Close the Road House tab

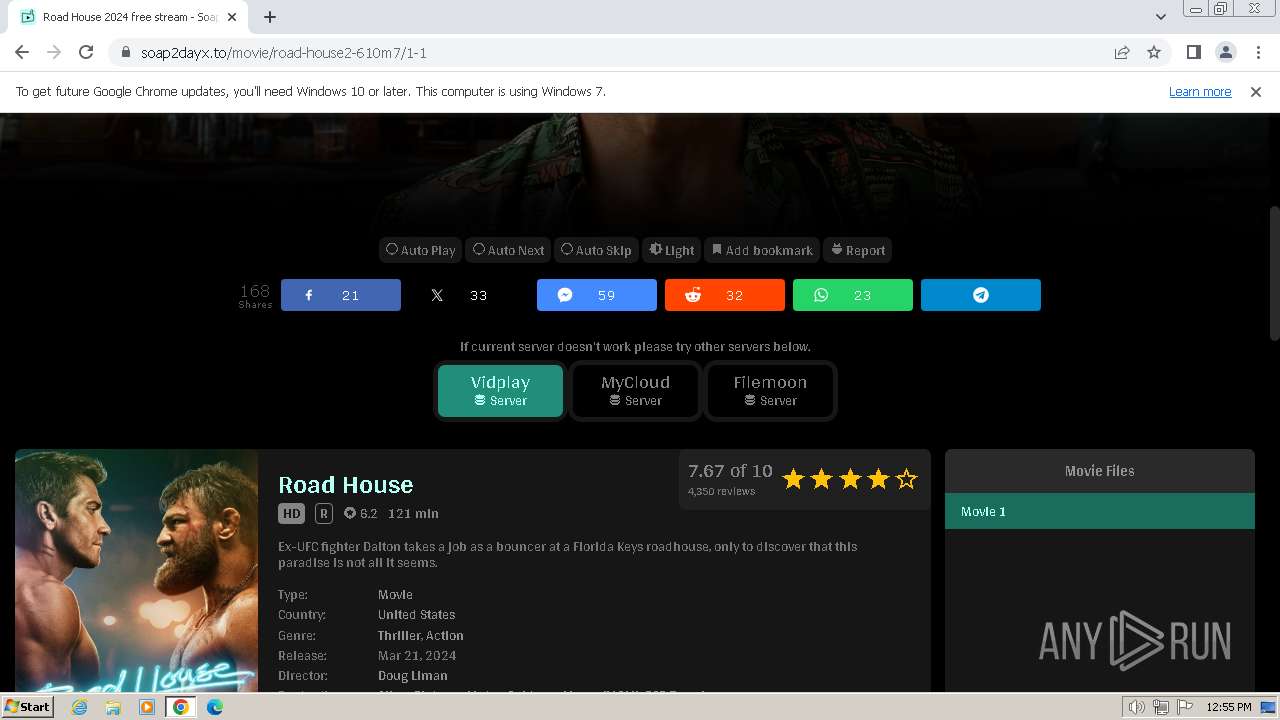232,17
